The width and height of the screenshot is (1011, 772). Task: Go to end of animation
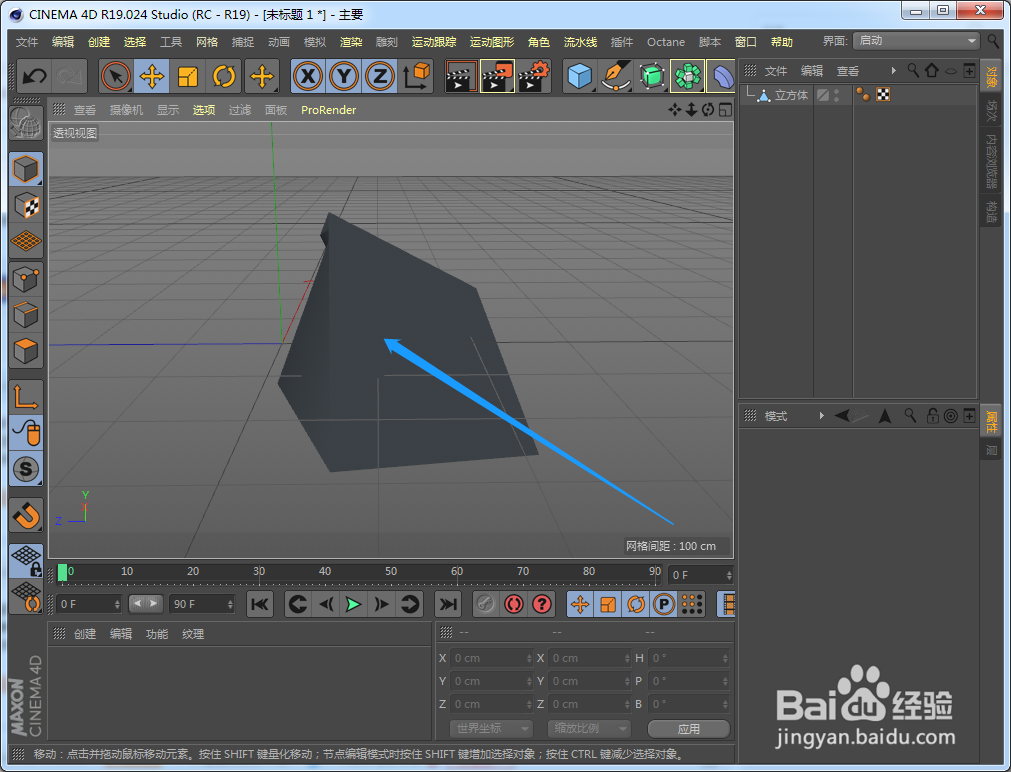[447, 604]
